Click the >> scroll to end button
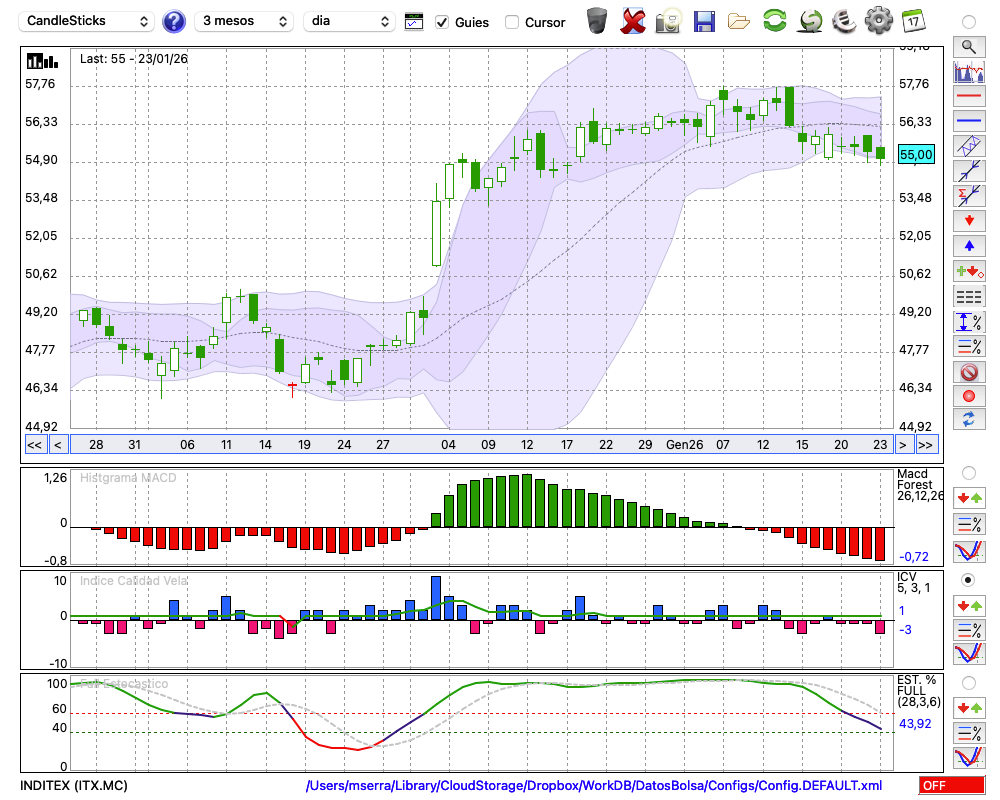Image resolution: width=1000 pixels, height=800 pixels. pyautogui.click(x=926, y=445)
